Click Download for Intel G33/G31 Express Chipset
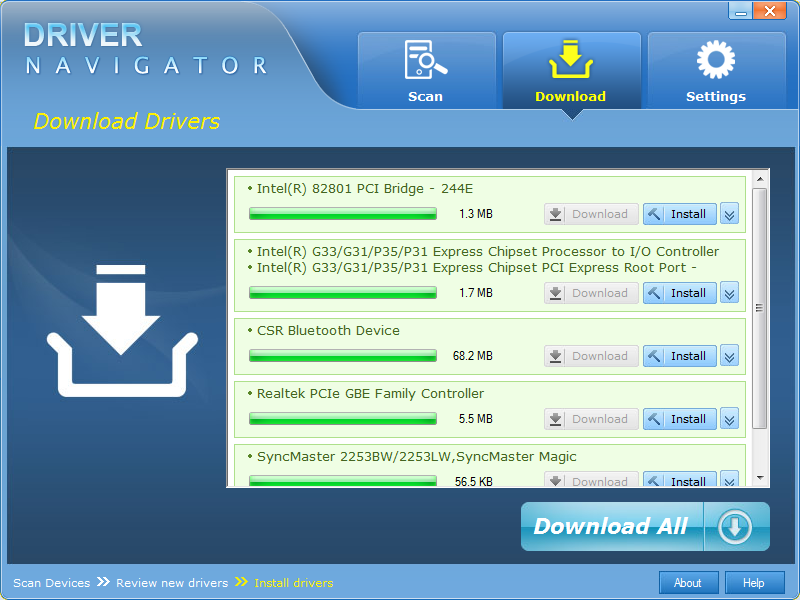 [x=591, y=293]
